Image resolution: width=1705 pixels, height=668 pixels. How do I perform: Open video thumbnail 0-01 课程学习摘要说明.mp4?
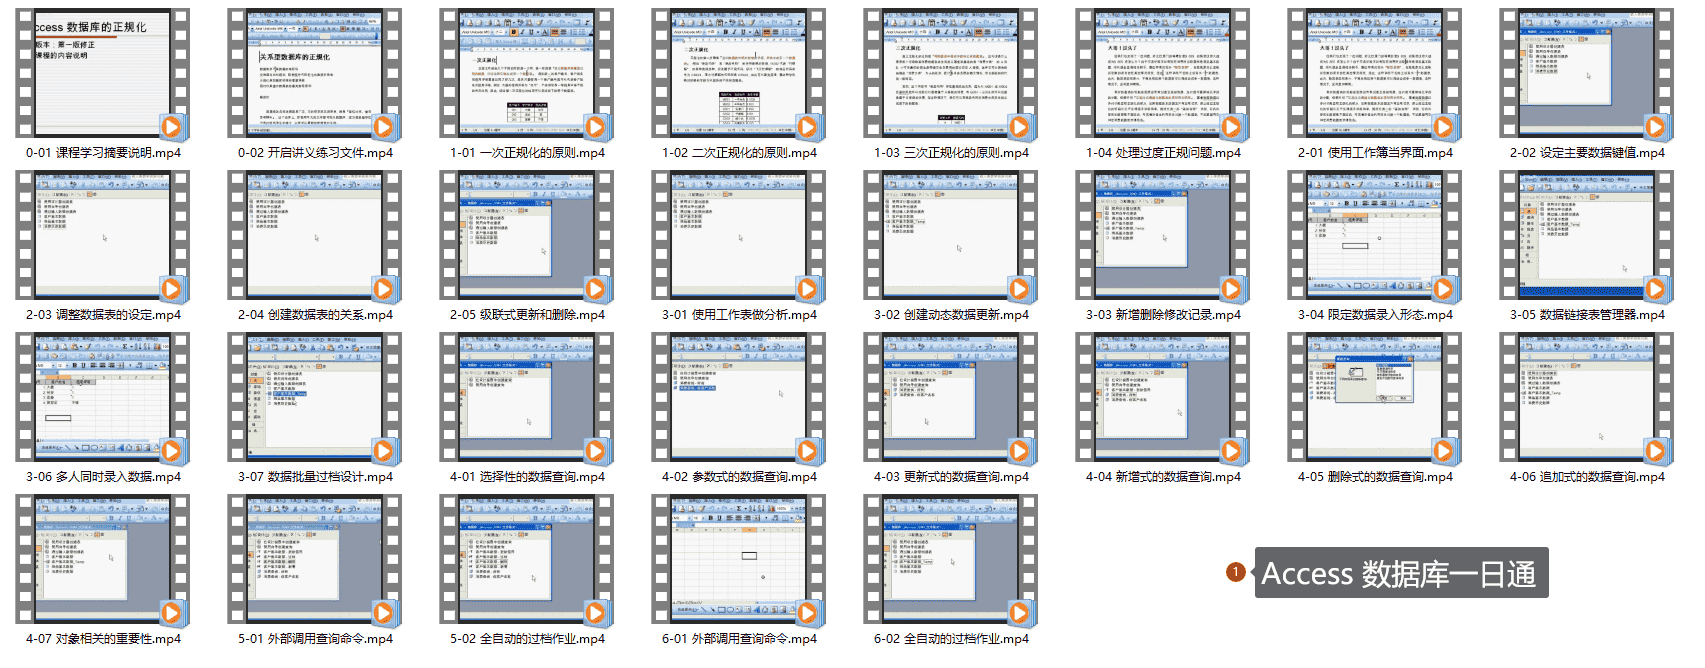pos(102,73)
